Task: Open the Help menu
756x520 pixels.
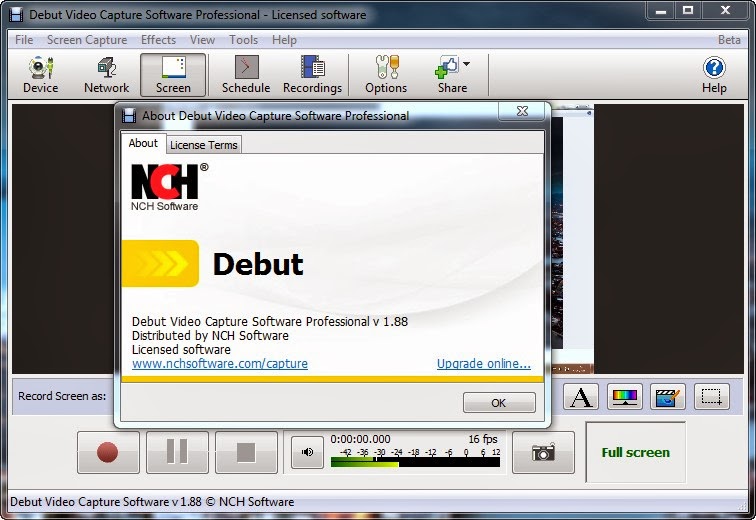Action: click(284, 40)
